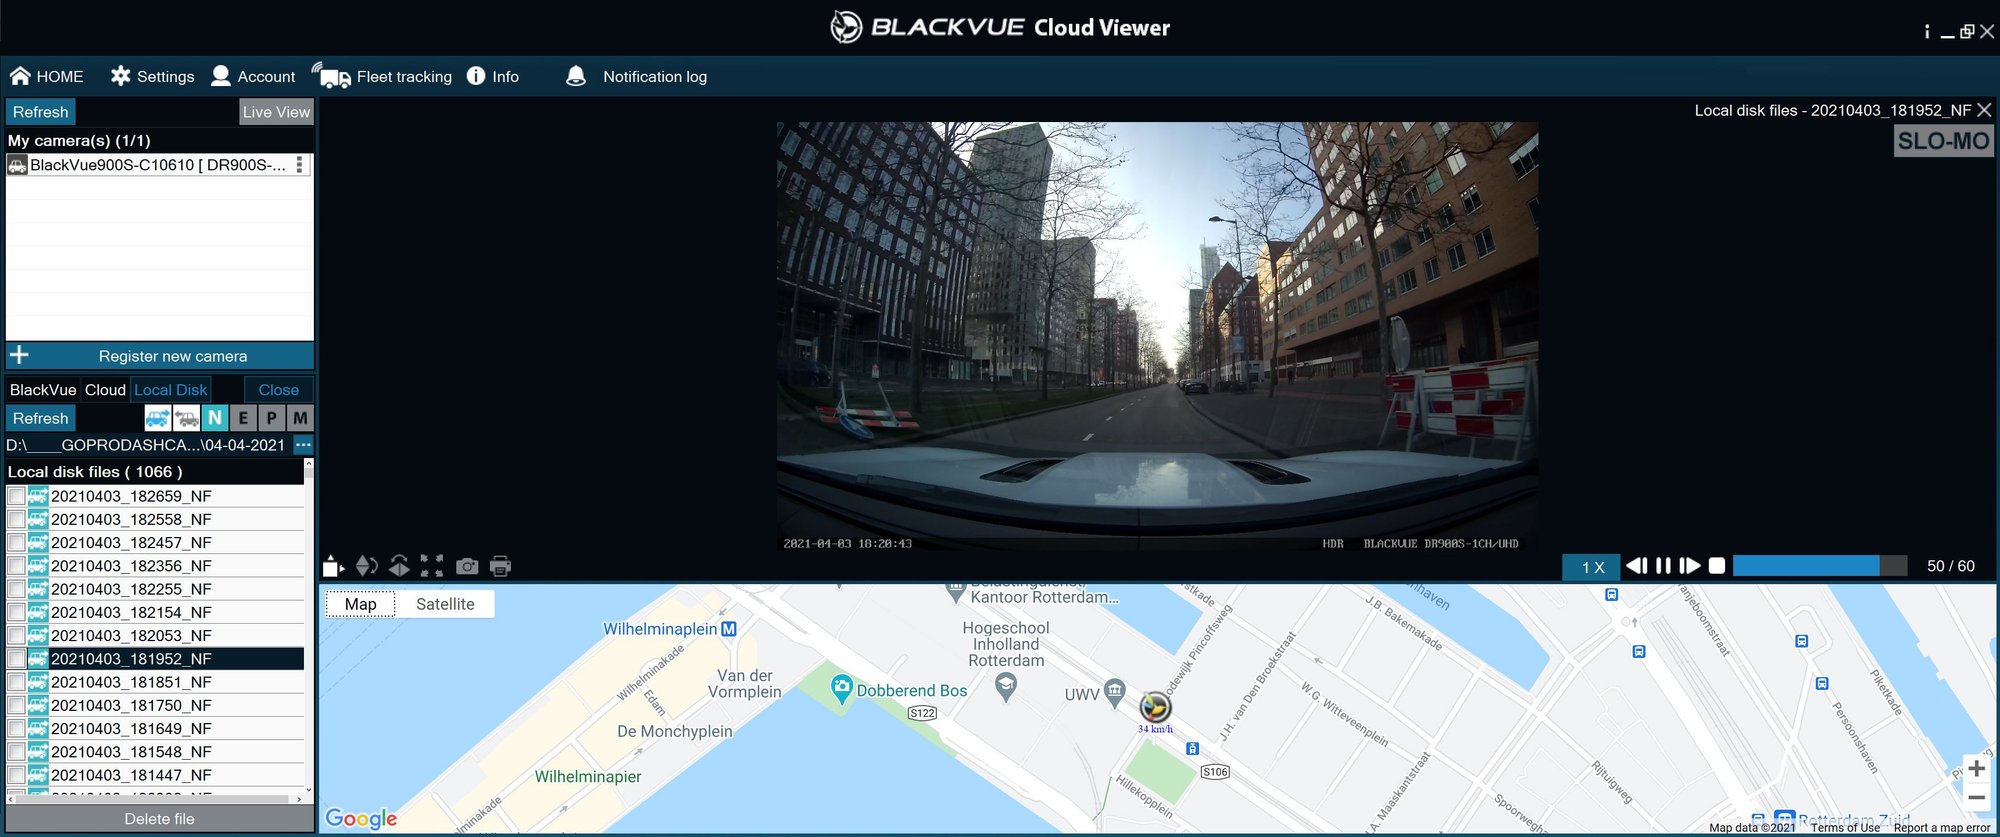Viewport: 2000px width, 837px height.
Task: Enable the front camera filter icon
Action: 157,418
